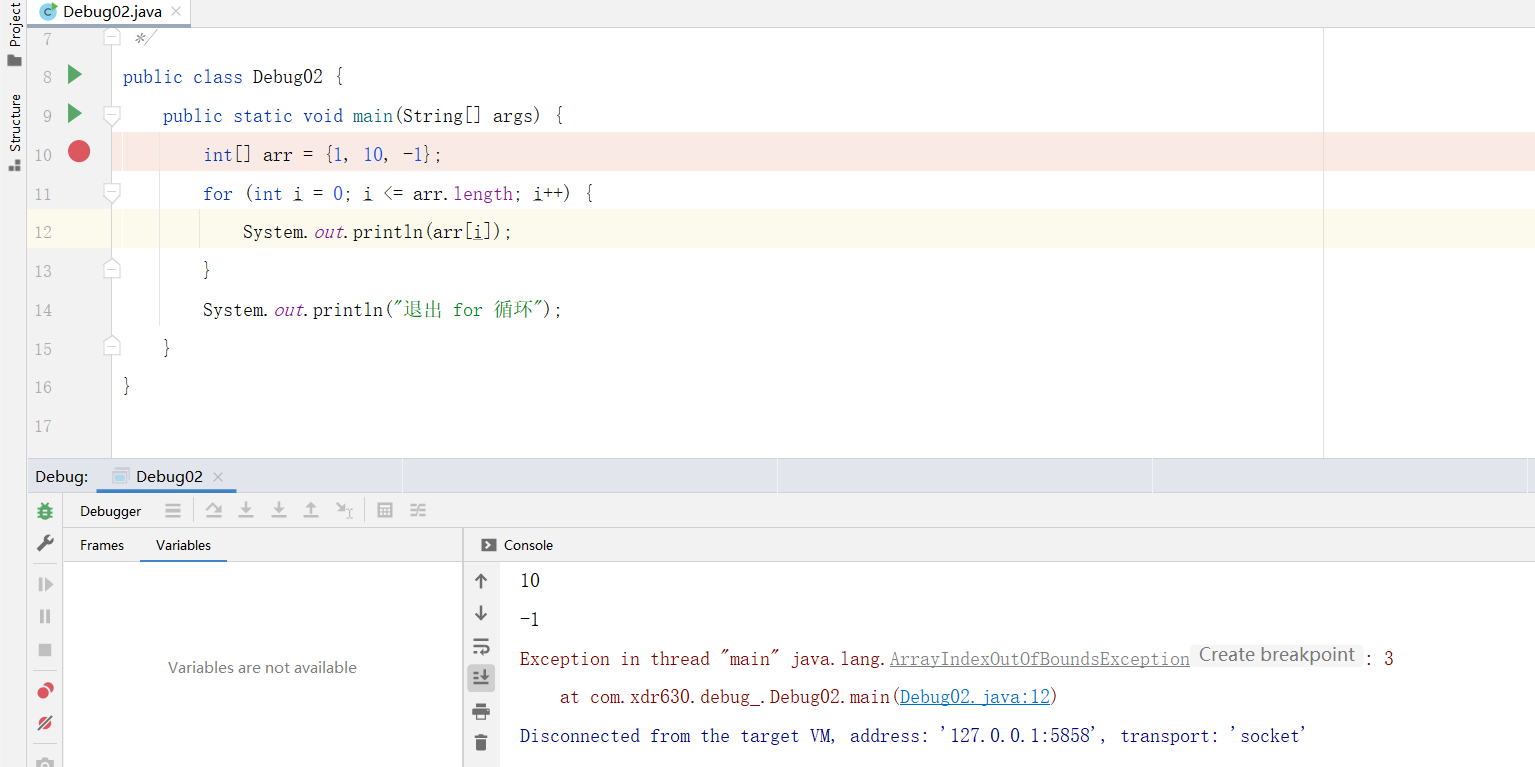The width and height of the screenshot is (1535, 767).
Task: Click the Trace Current Stream Chain icon
Action: click(418, 511)
